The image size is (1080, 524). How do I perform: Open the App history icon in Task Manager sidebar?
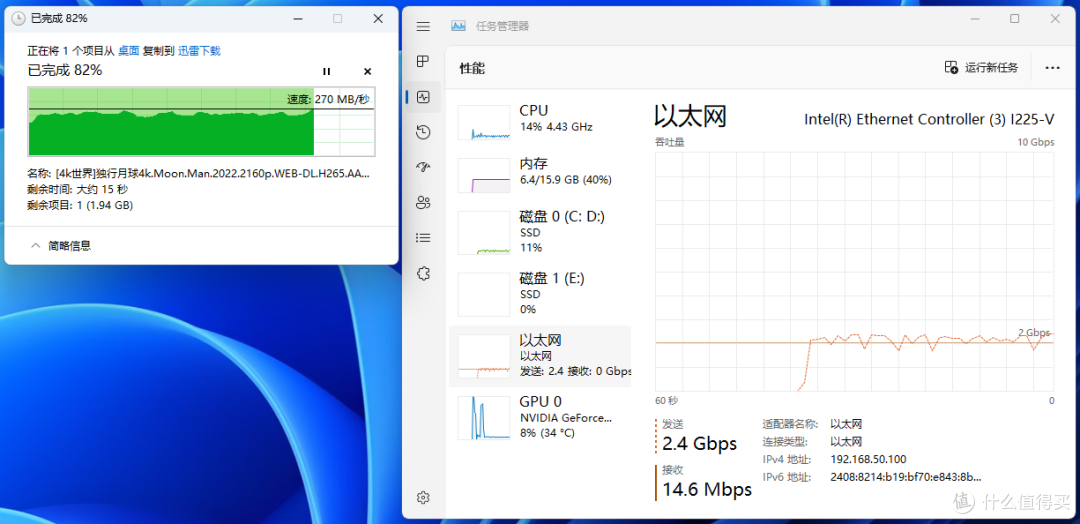click(424, 132)
